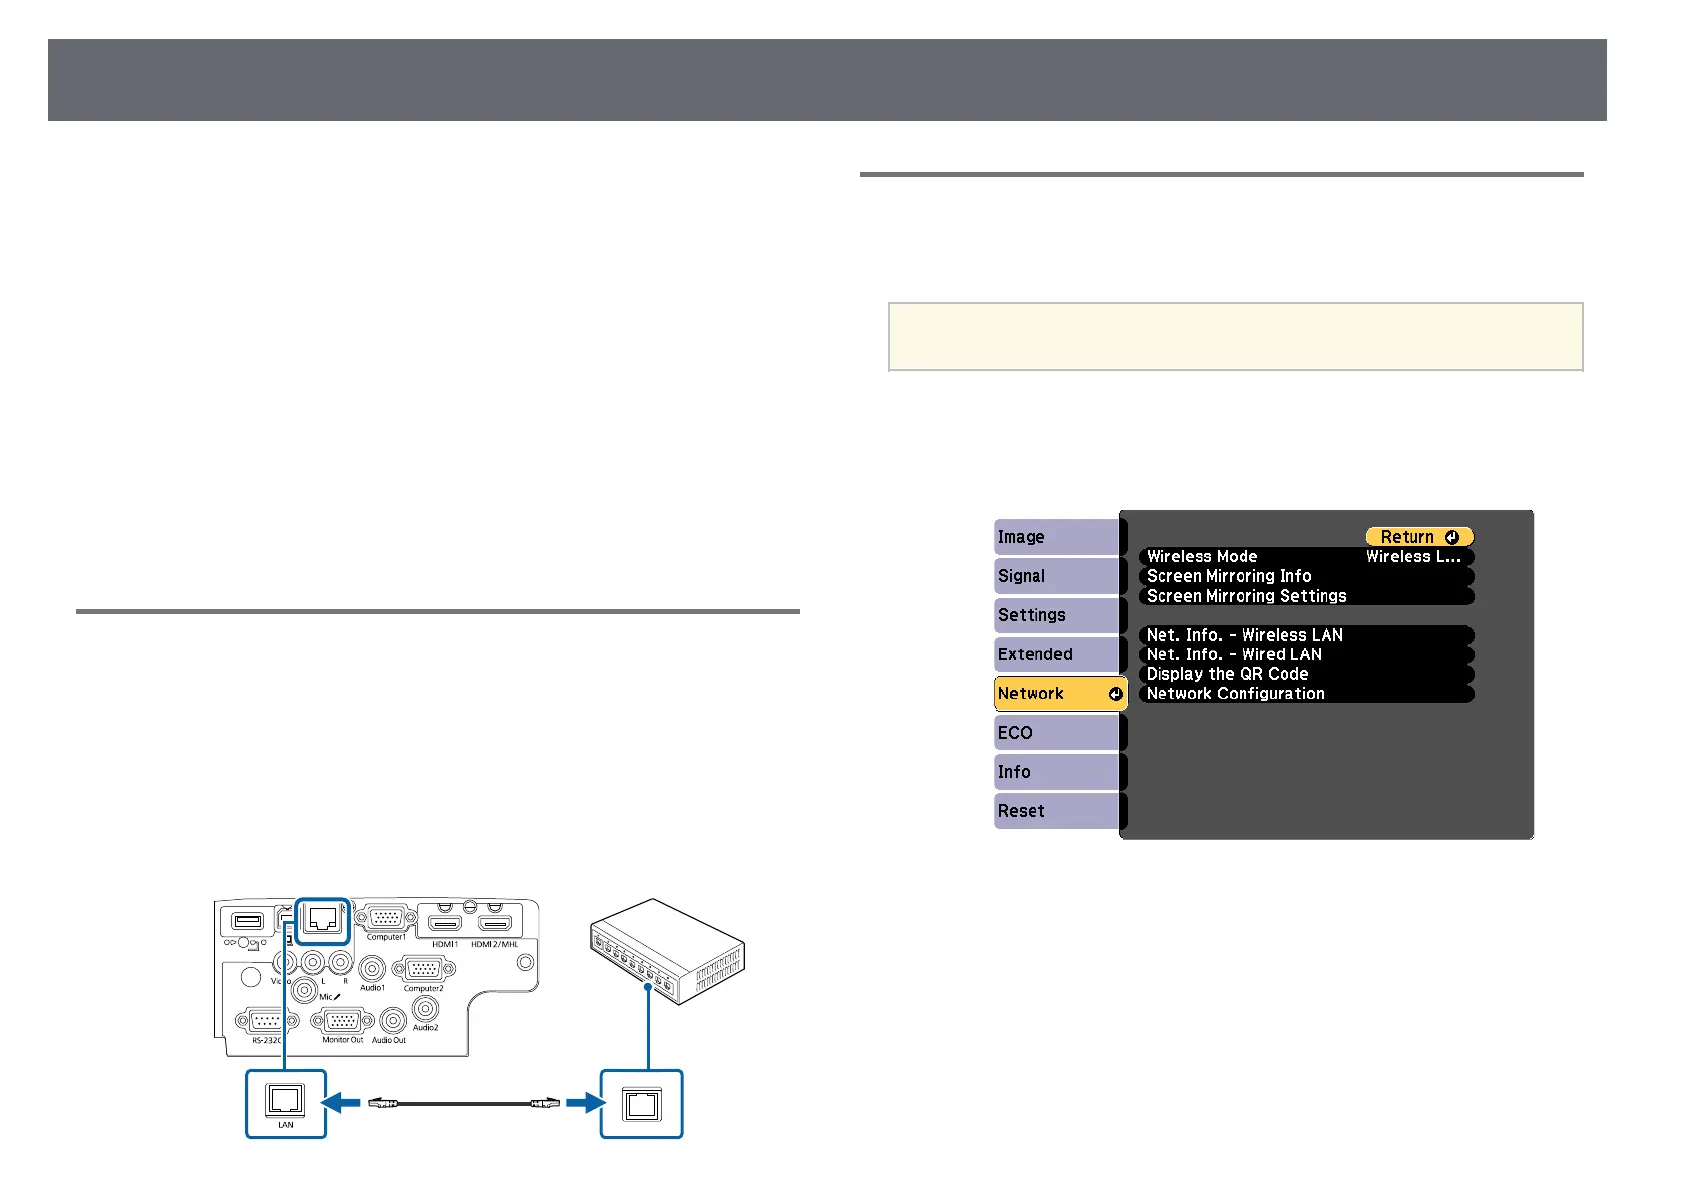The image size is (1684, 1190).
Task: Open Net. Info. - Wired LAN
Action: [1306, 654]
